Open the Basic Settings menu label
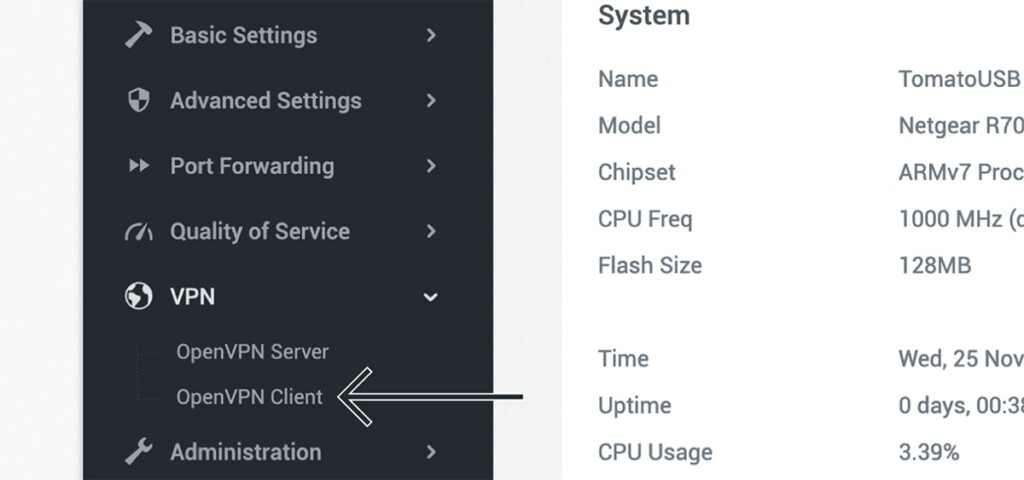Viewport: 1024px width, 480px height. click(244, 35)
